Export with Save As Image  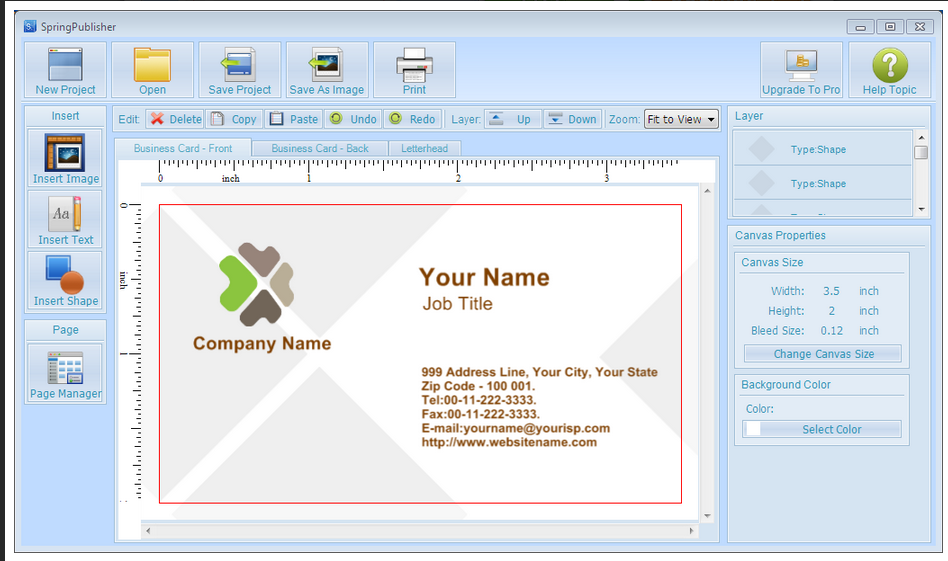point(327,70)
